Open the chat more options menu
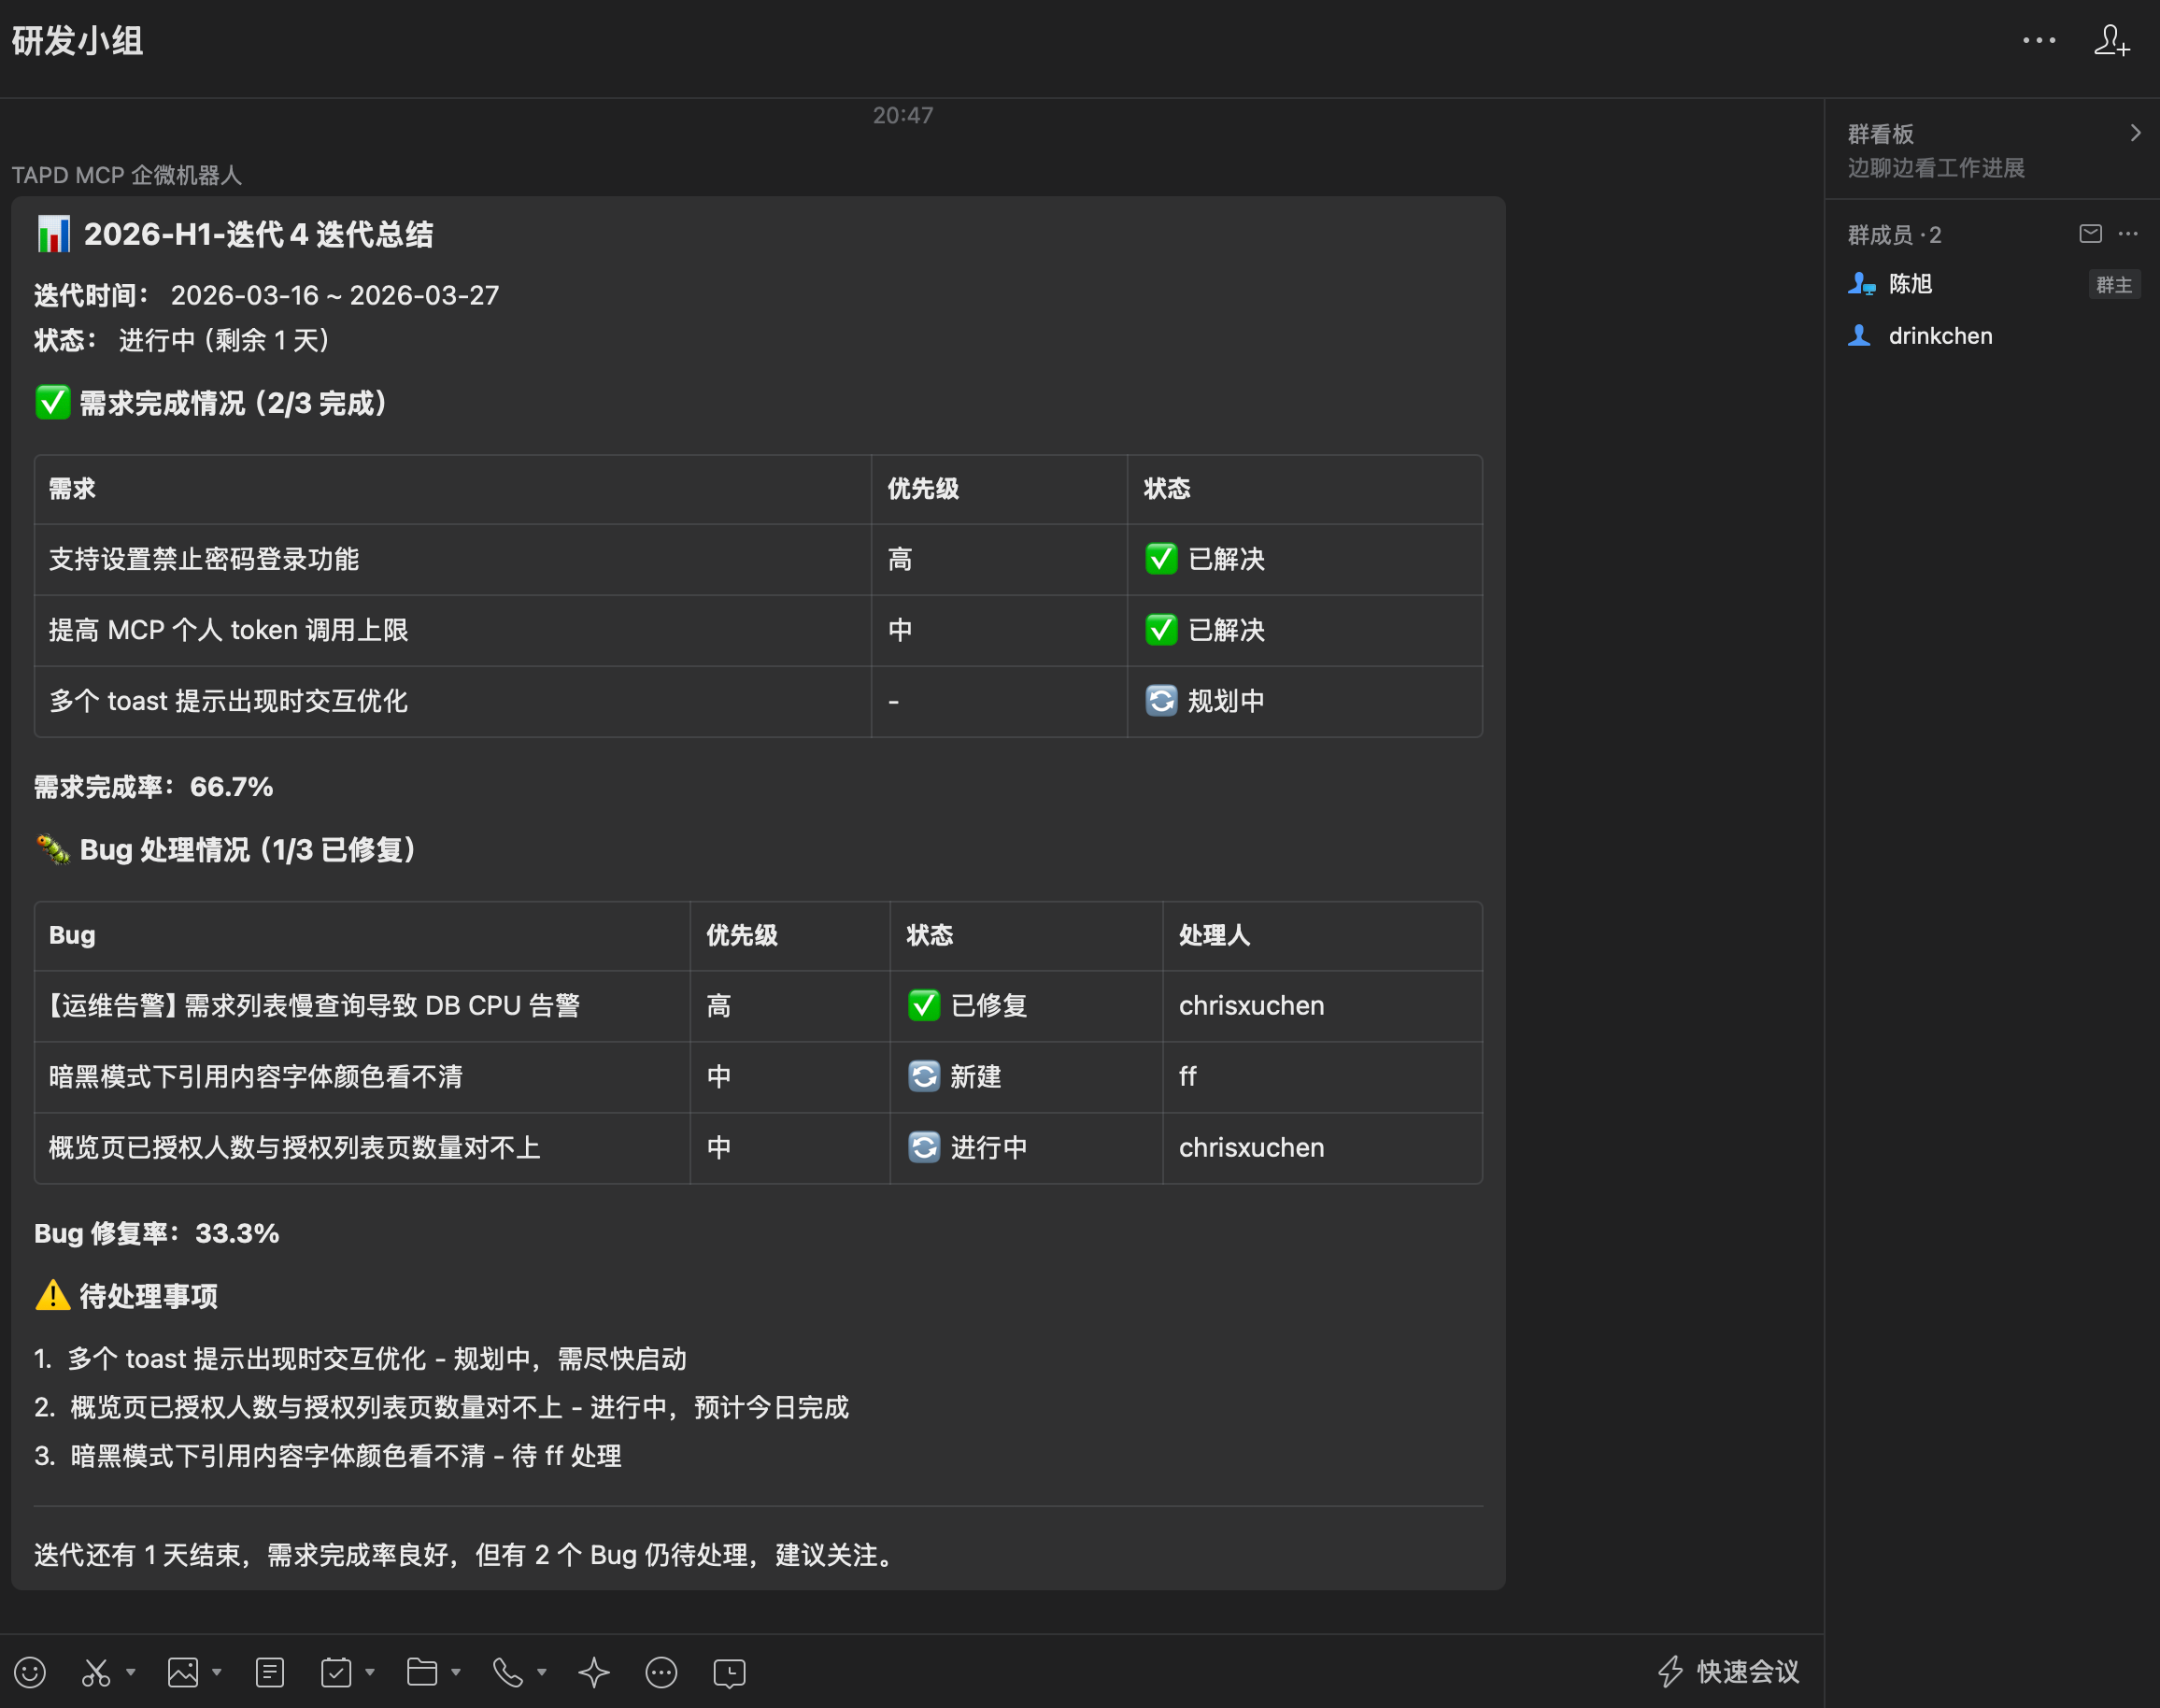2160x1708 pixels. (2039, 41)
